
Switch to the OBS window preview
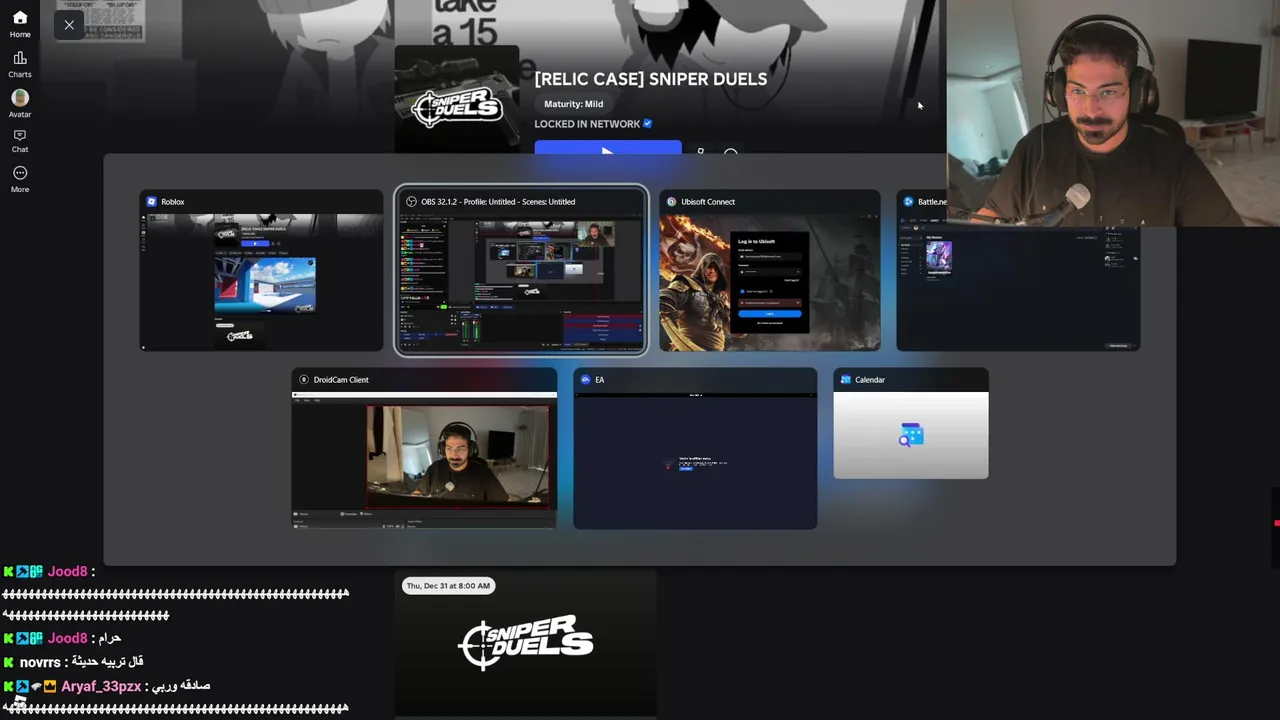521,271
